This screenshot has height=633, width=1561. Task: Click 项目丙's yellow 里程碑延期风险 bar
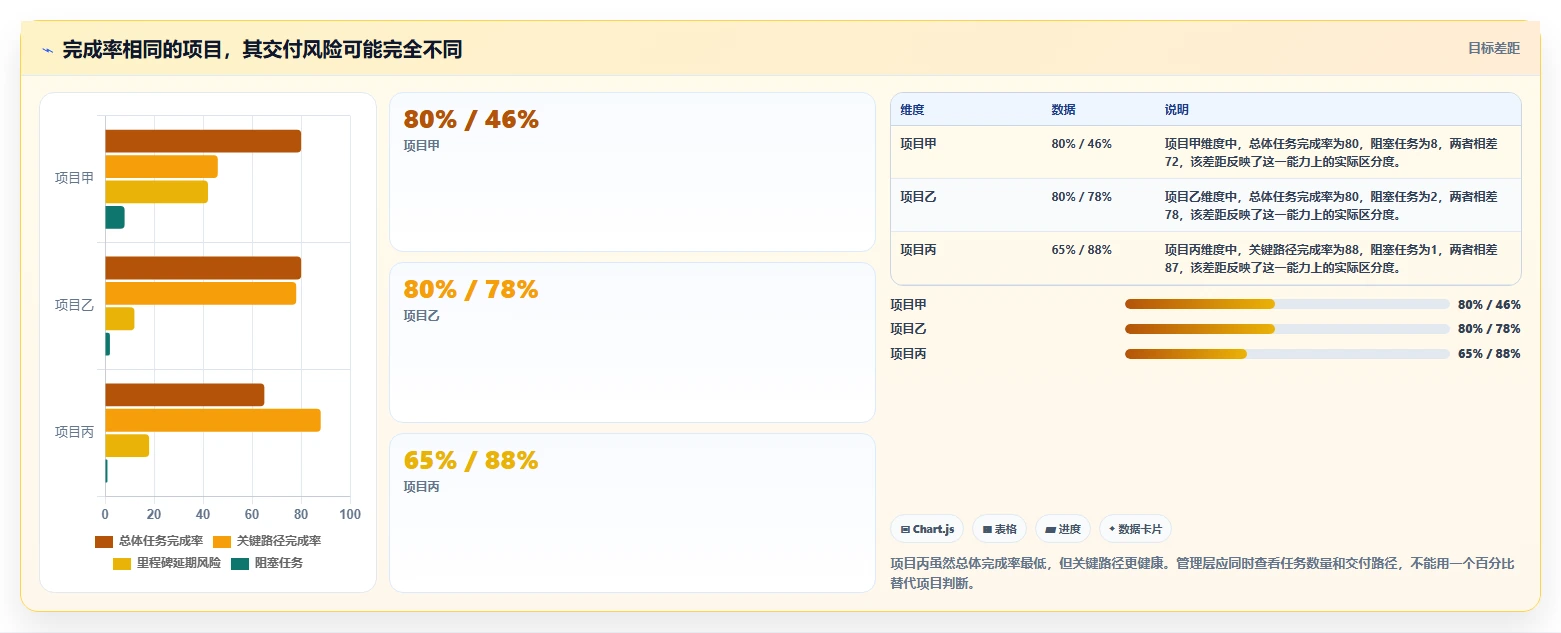[x=127, y=446]
